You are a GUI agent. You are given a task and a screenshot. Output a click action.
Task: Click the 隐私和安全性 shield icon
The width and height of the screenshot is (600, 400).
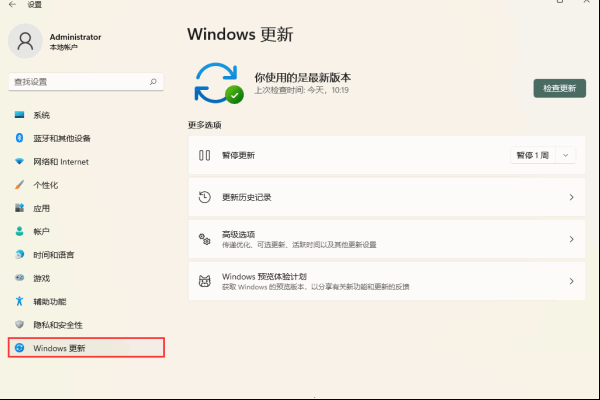(x=20, y=325)
